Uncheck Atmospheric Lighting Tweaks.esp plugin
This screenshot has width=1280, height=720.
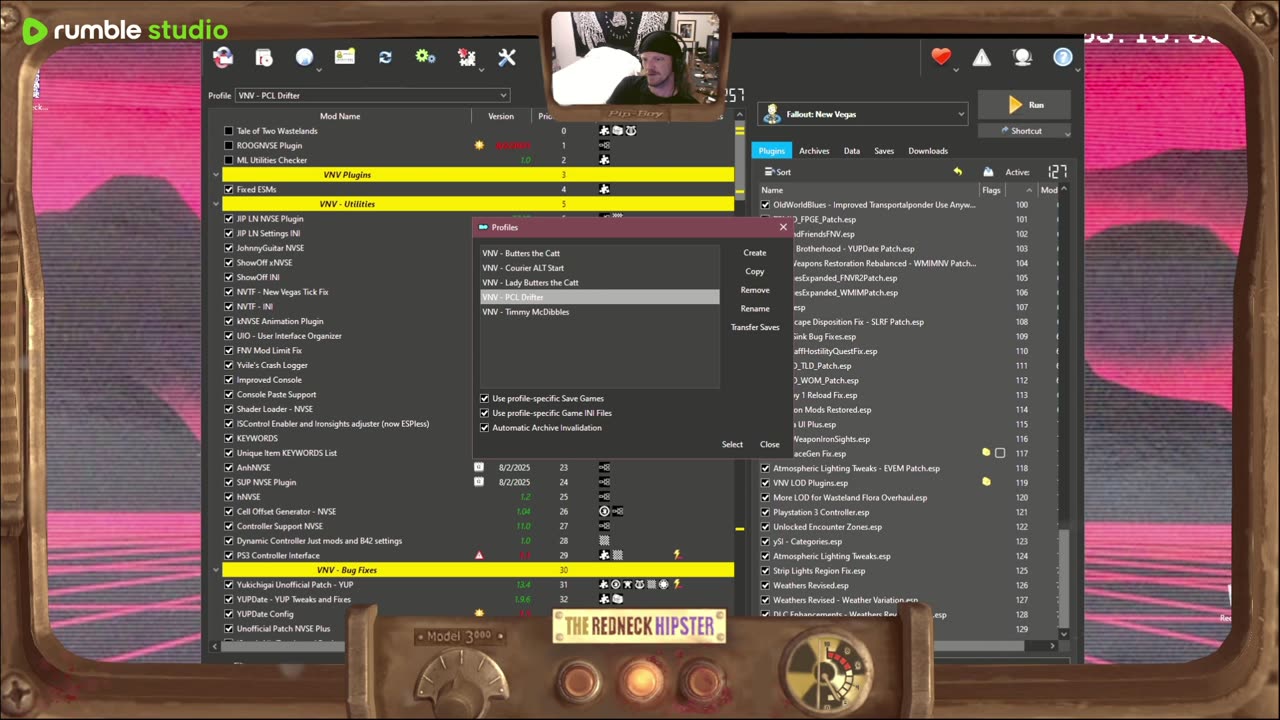[766, 556]
